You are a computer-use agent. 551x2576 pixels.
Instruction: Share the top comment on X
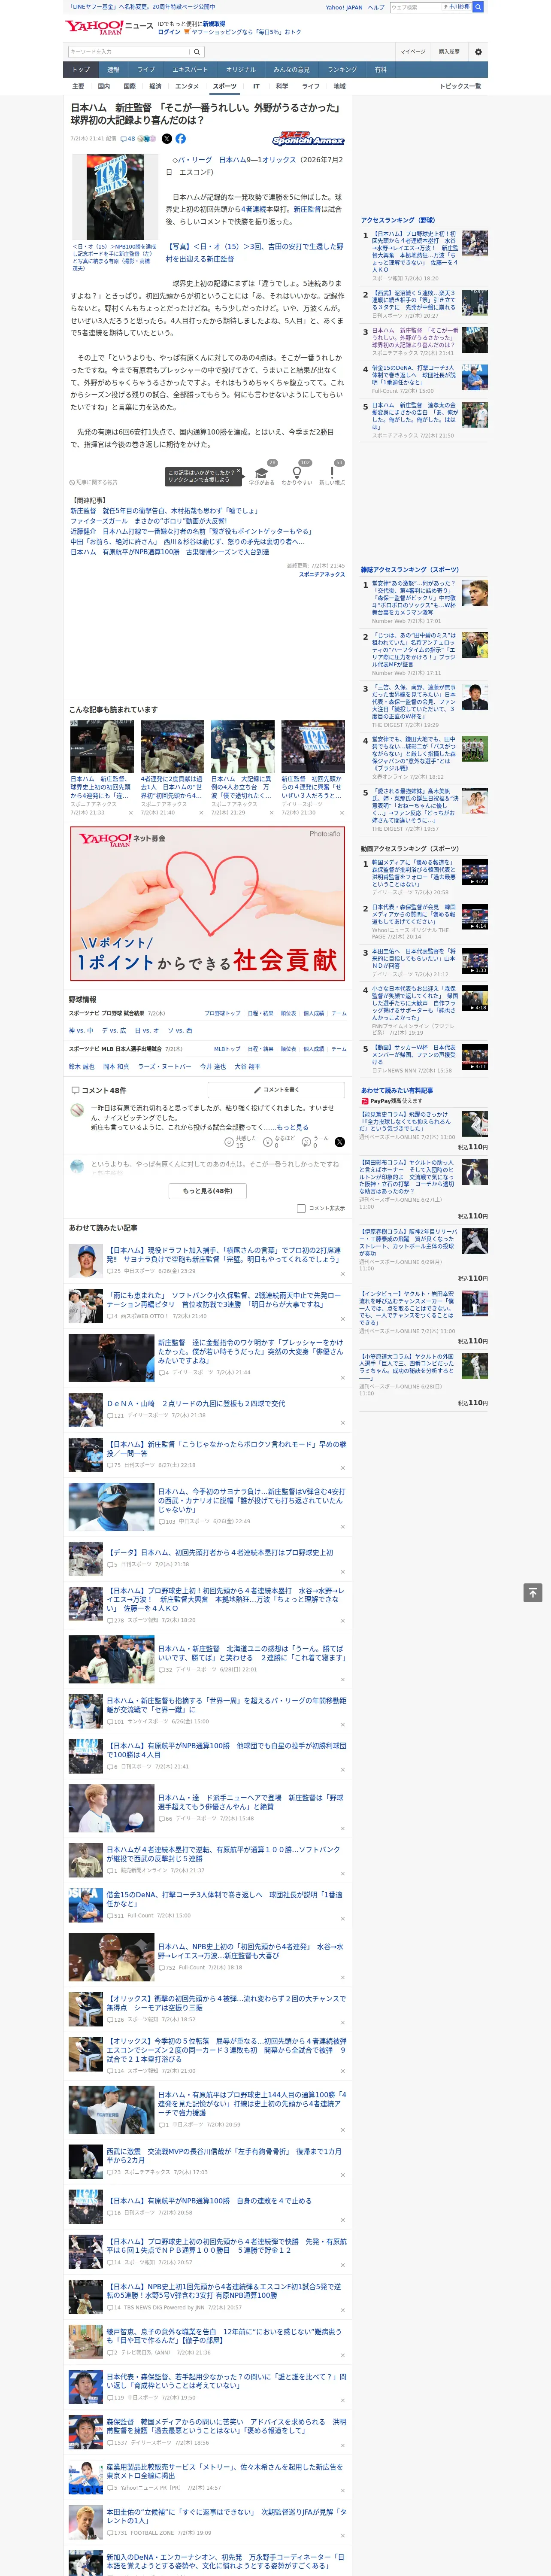[340, 1142]
